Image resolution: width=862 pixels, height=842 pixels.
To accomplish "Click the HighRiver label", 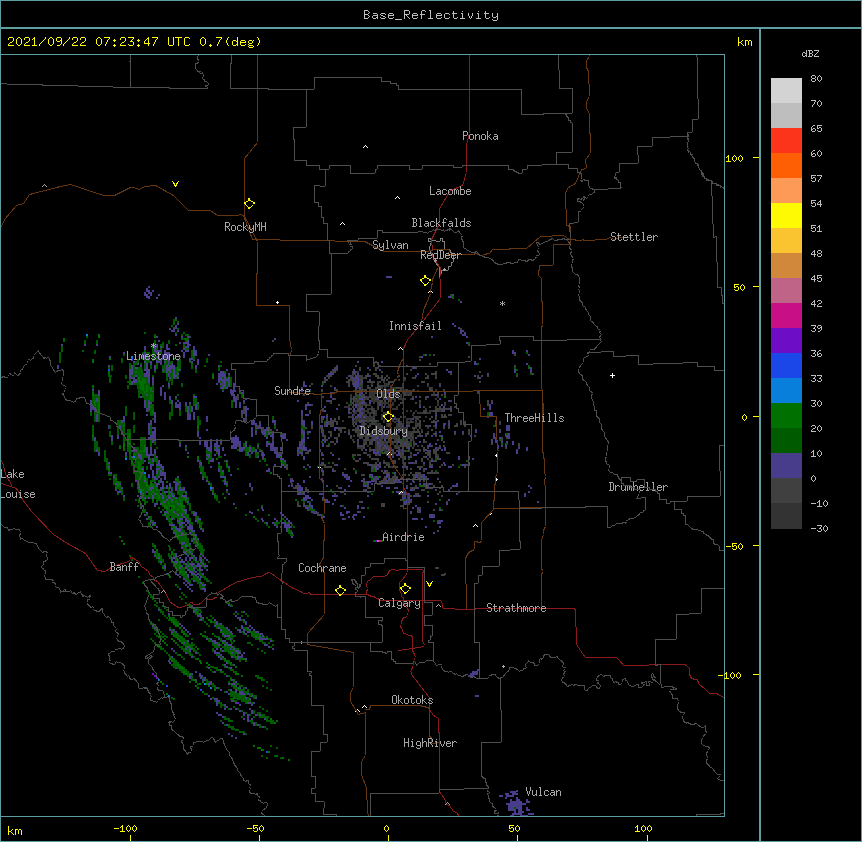I will 430,743.
